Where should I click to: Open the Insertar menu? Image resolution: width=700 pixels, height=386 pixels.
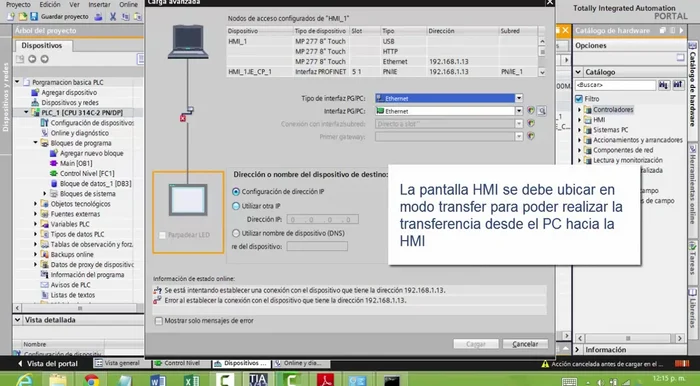(x=99, y=4)
